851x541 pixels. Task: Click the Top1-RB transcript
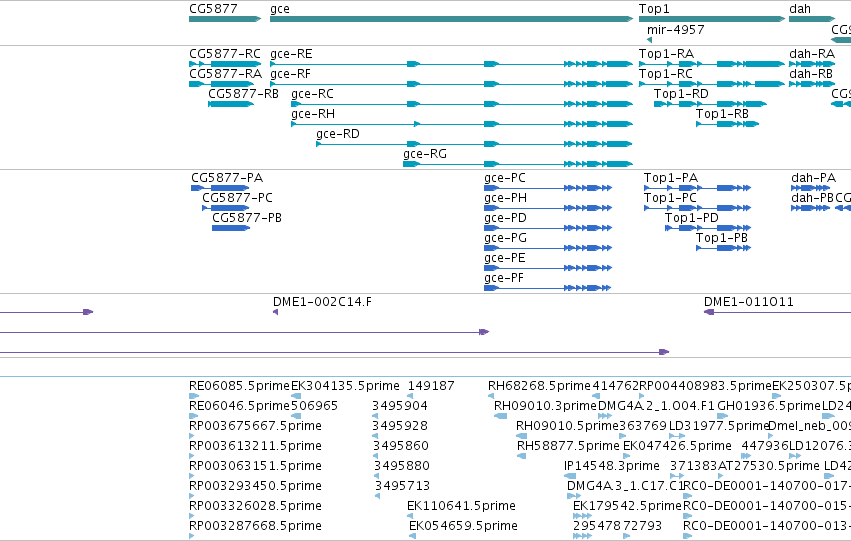(727, 124)
